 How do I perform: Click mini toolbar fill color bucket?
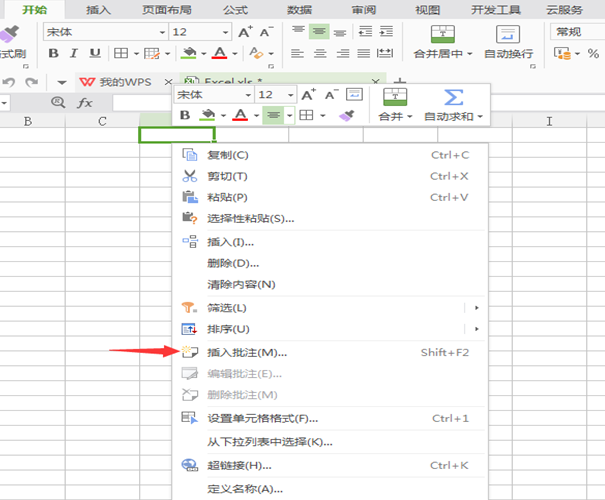coord(207,115)
